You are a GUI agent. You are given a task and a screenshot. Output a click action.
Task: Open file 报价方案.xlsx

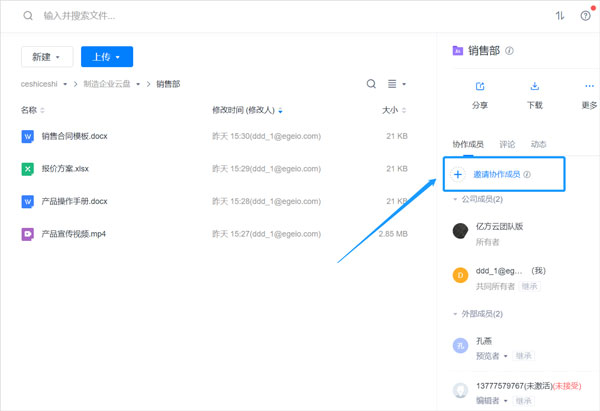point(65,169)
